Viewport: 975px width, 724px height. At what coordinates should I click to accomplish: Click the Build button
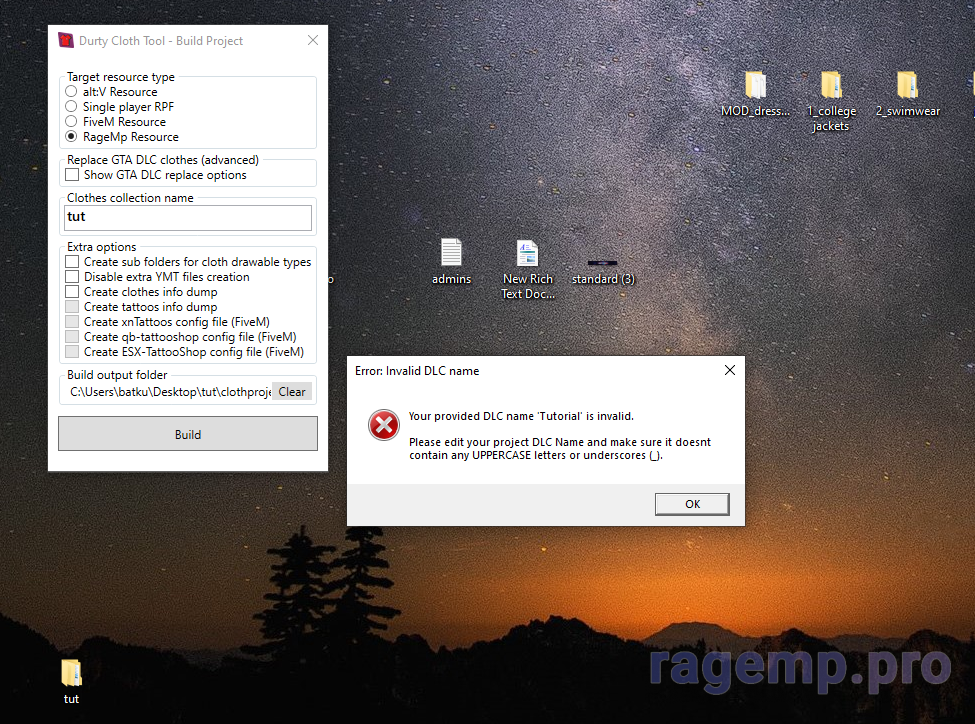pos(188,434)
